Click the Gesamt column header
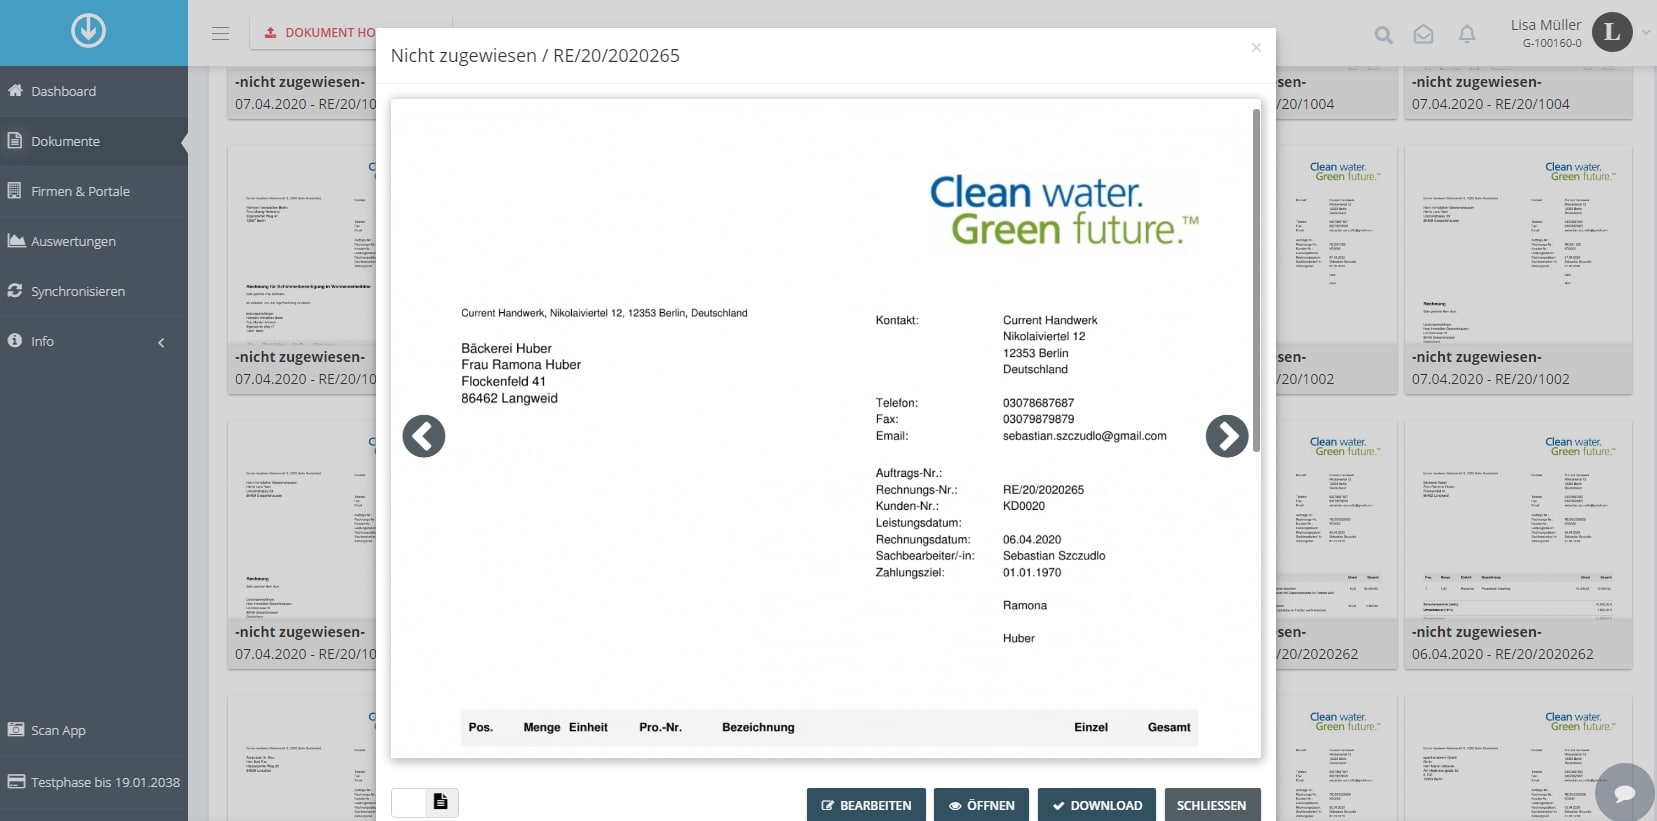This screenshot has height=821, width=1657. click(x=1169, y=727)
